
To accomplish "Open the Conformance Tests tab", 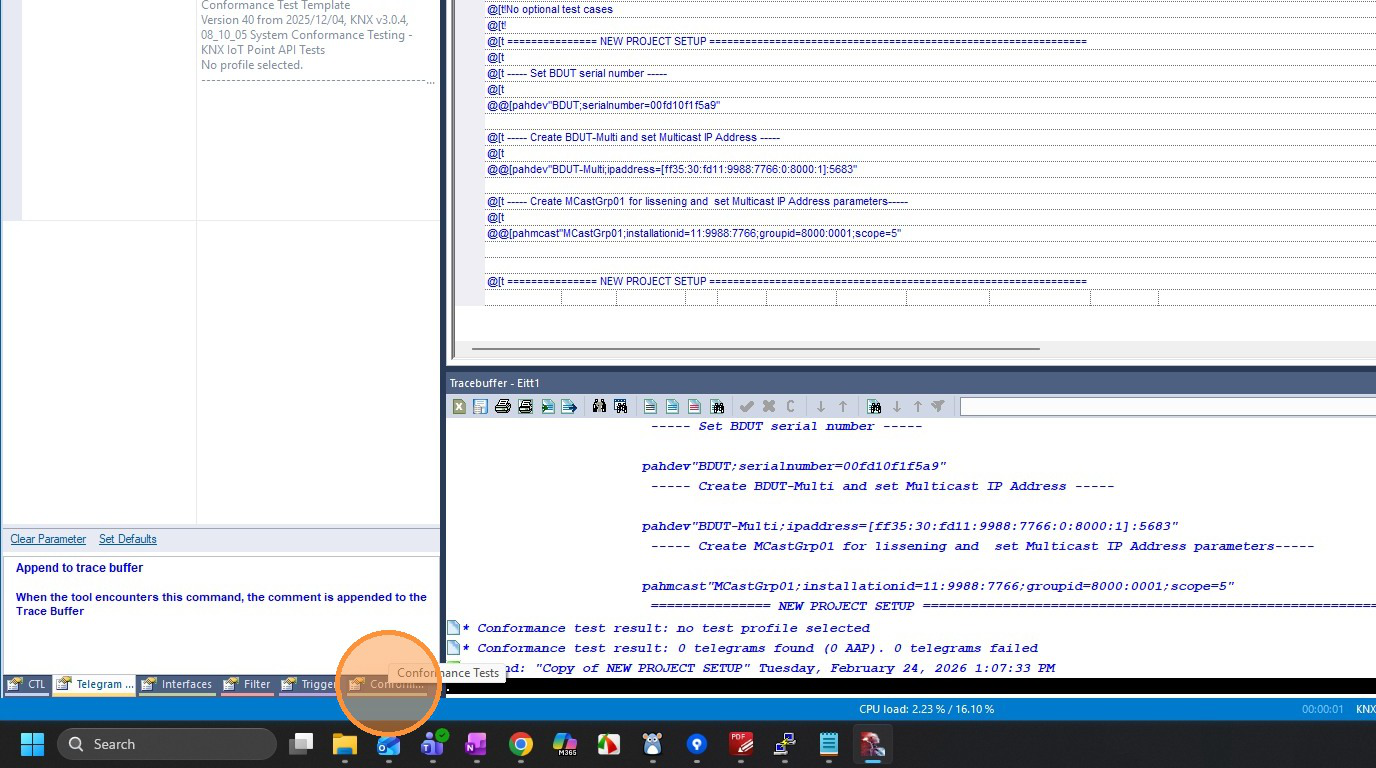I will pos(386,685).
